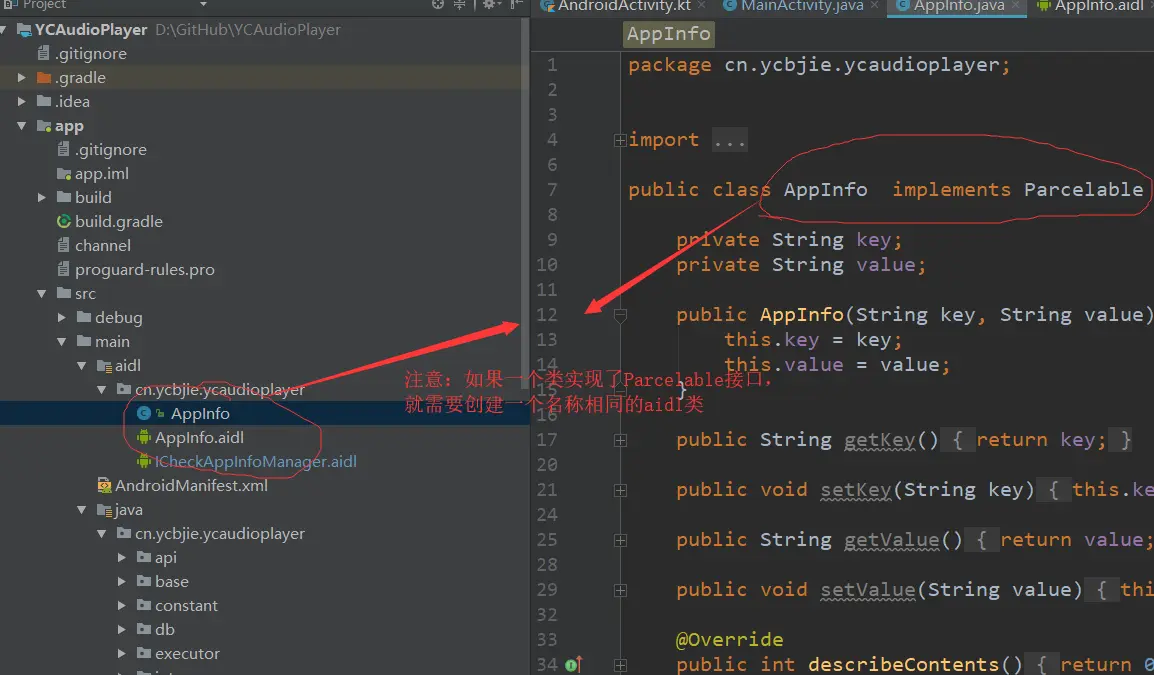Screen dimensions: 1154x675
Task: Click the Android icon beside AppInfo.aidl in tree
Action: 144,437
